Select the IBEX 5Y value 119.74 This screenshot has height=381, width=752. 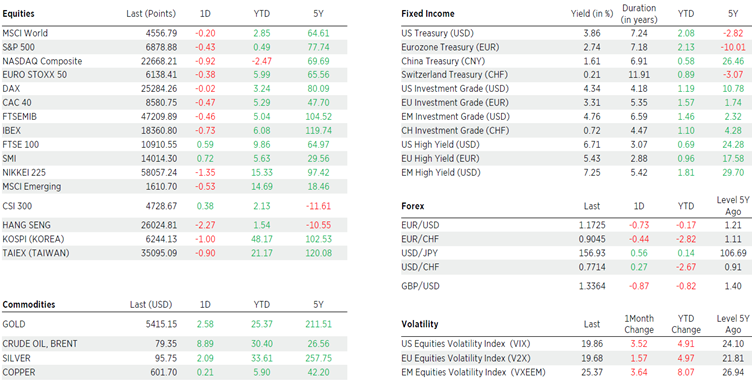point(318,131)
